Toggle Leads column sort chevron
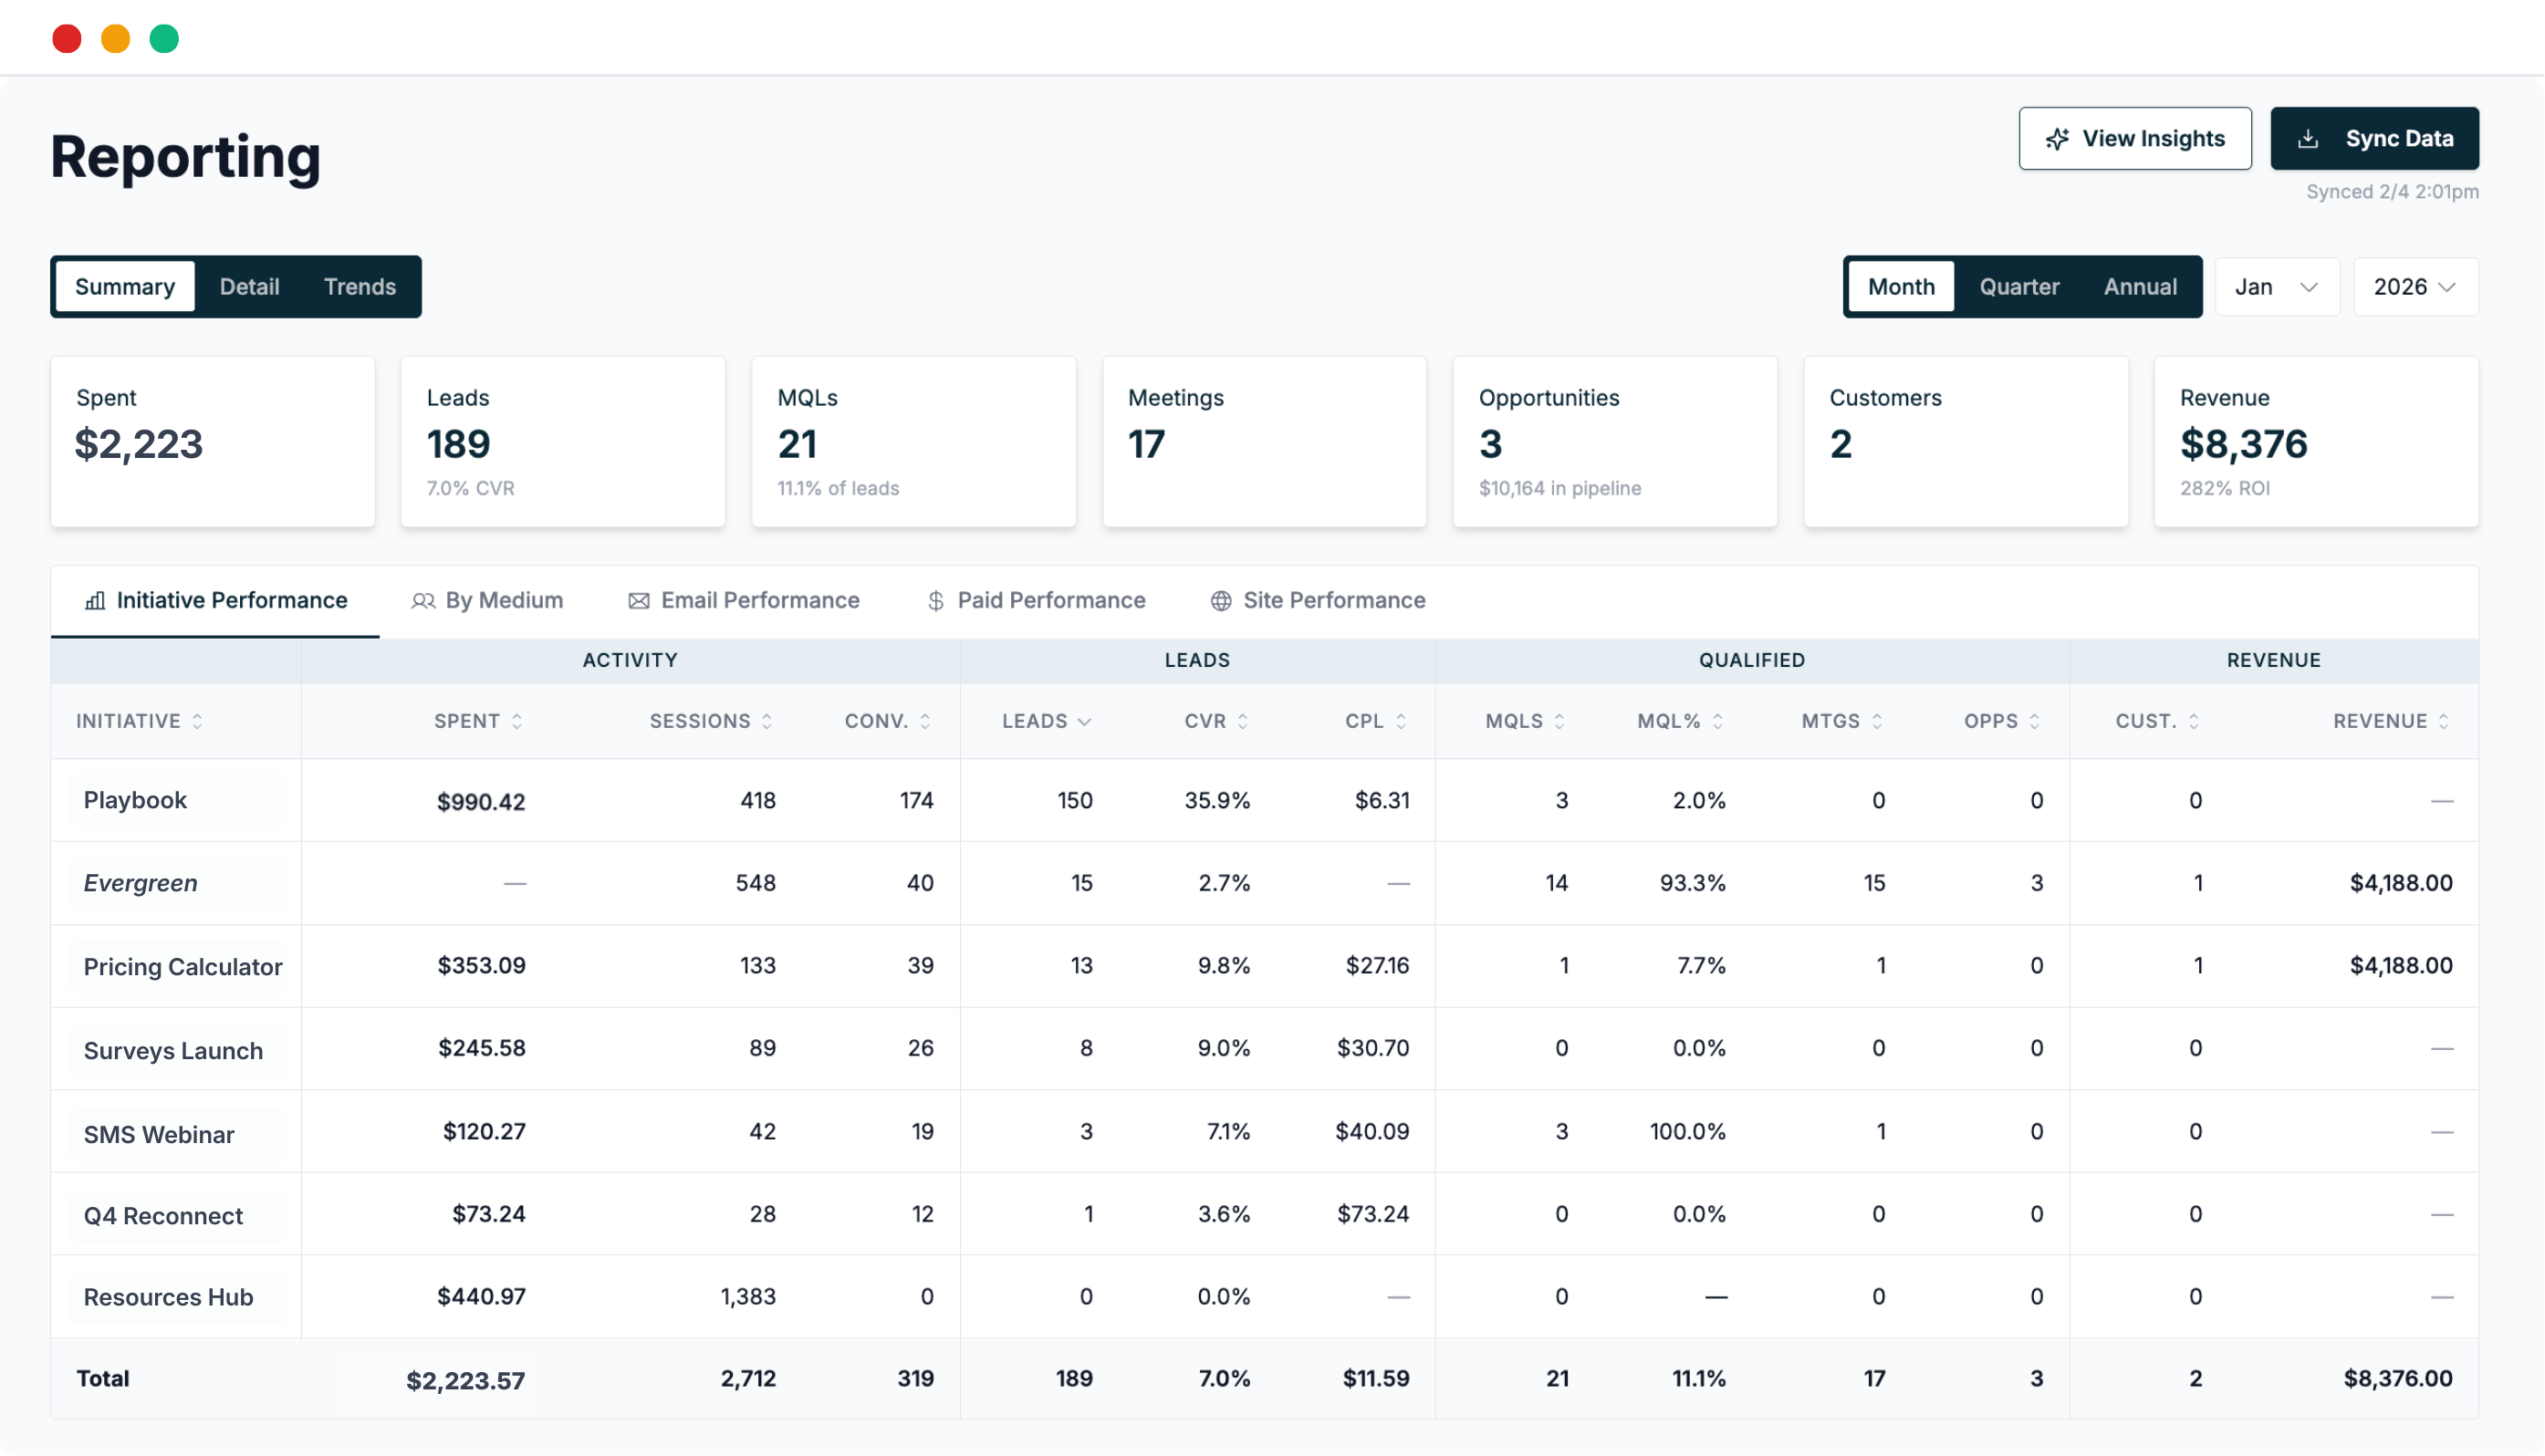This screenshot has height=1456, width=2545. tap(1085, 721)
